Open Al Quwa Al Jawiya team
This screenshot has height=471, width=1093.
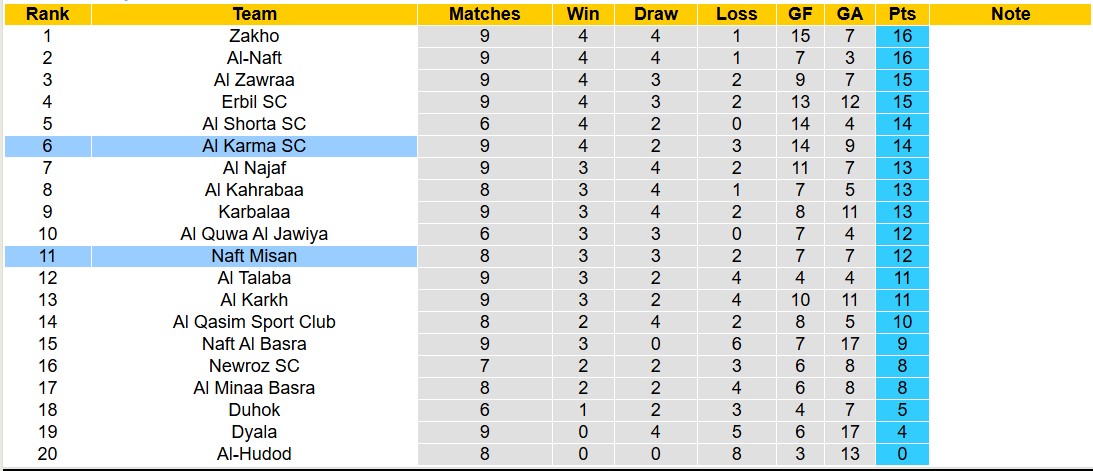click(254, 234)
